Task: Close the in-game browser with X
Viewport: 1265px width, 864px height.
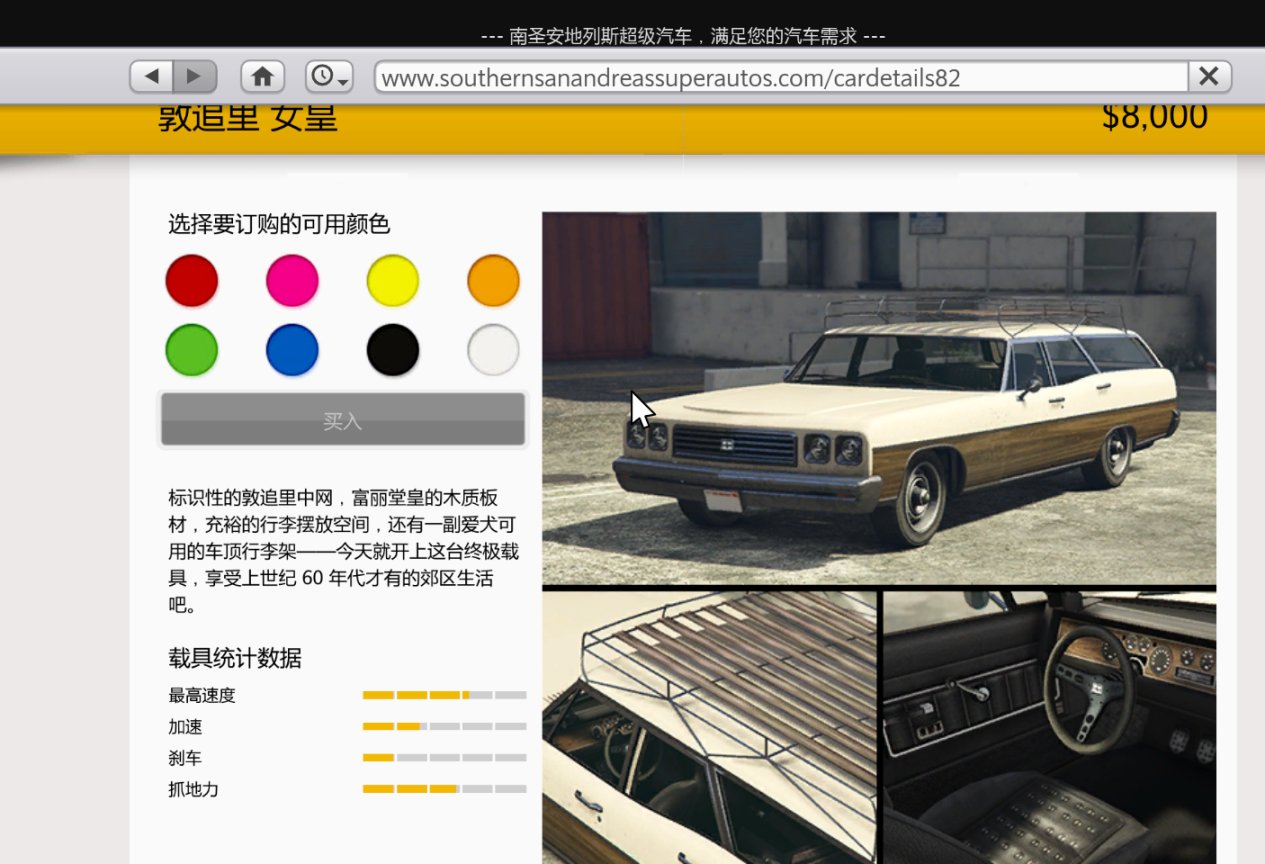Action: pyautogui.click(x=1209, y=76)
